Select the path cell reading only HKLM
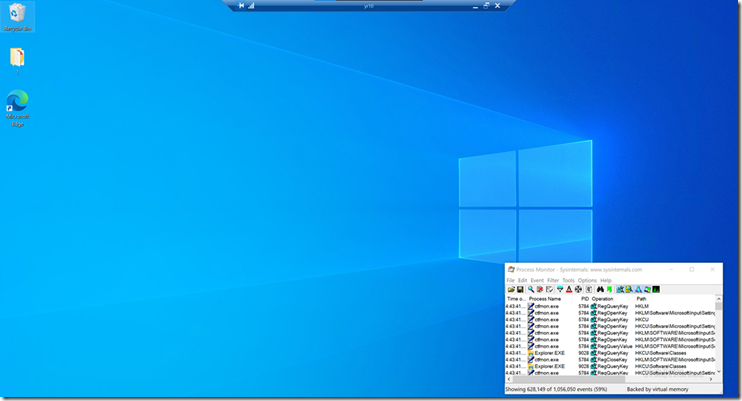Viewport: 742px width, 401px height. (x=642, y=306)
